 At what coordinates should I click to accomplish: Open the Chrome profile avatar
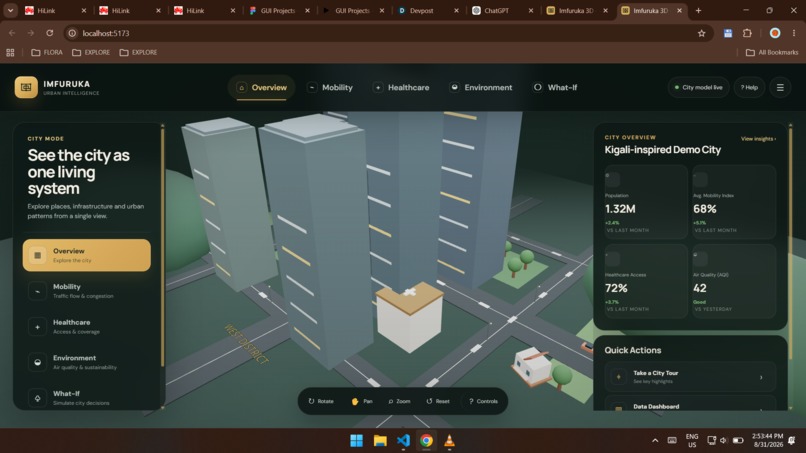coord(775,33)
